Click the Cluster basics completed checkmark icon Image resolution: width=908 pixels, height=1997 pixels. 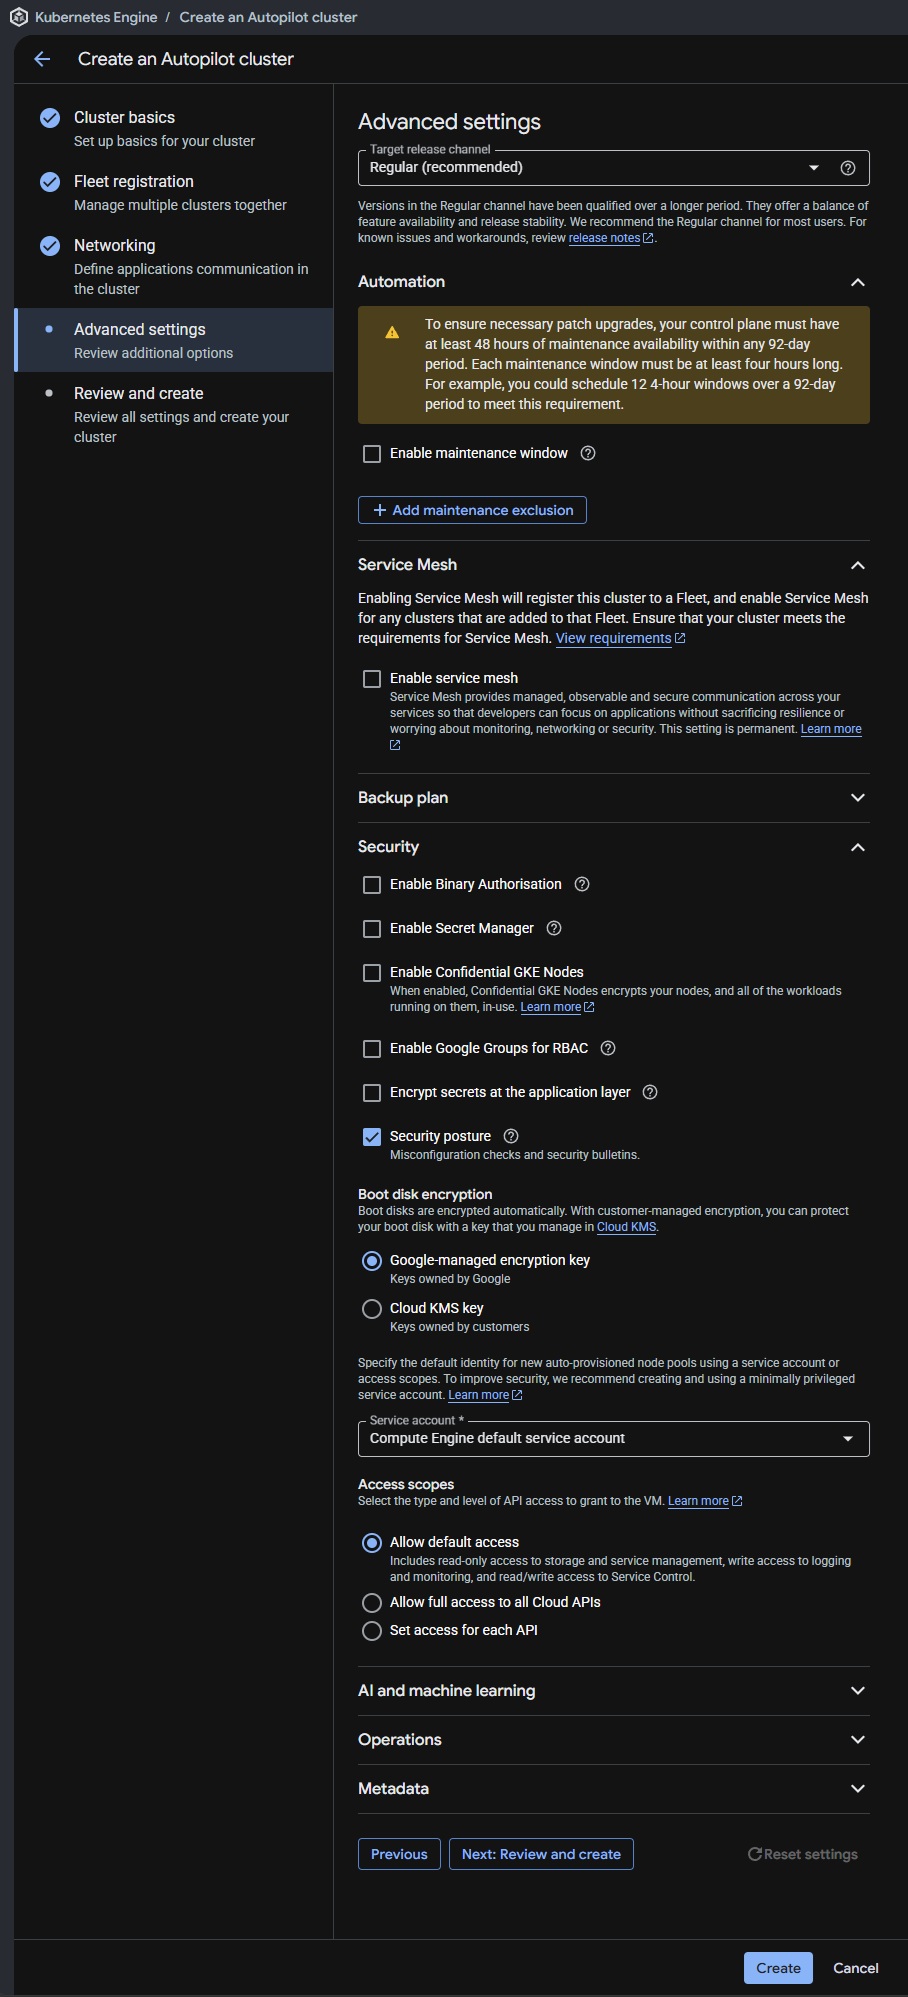50,118
